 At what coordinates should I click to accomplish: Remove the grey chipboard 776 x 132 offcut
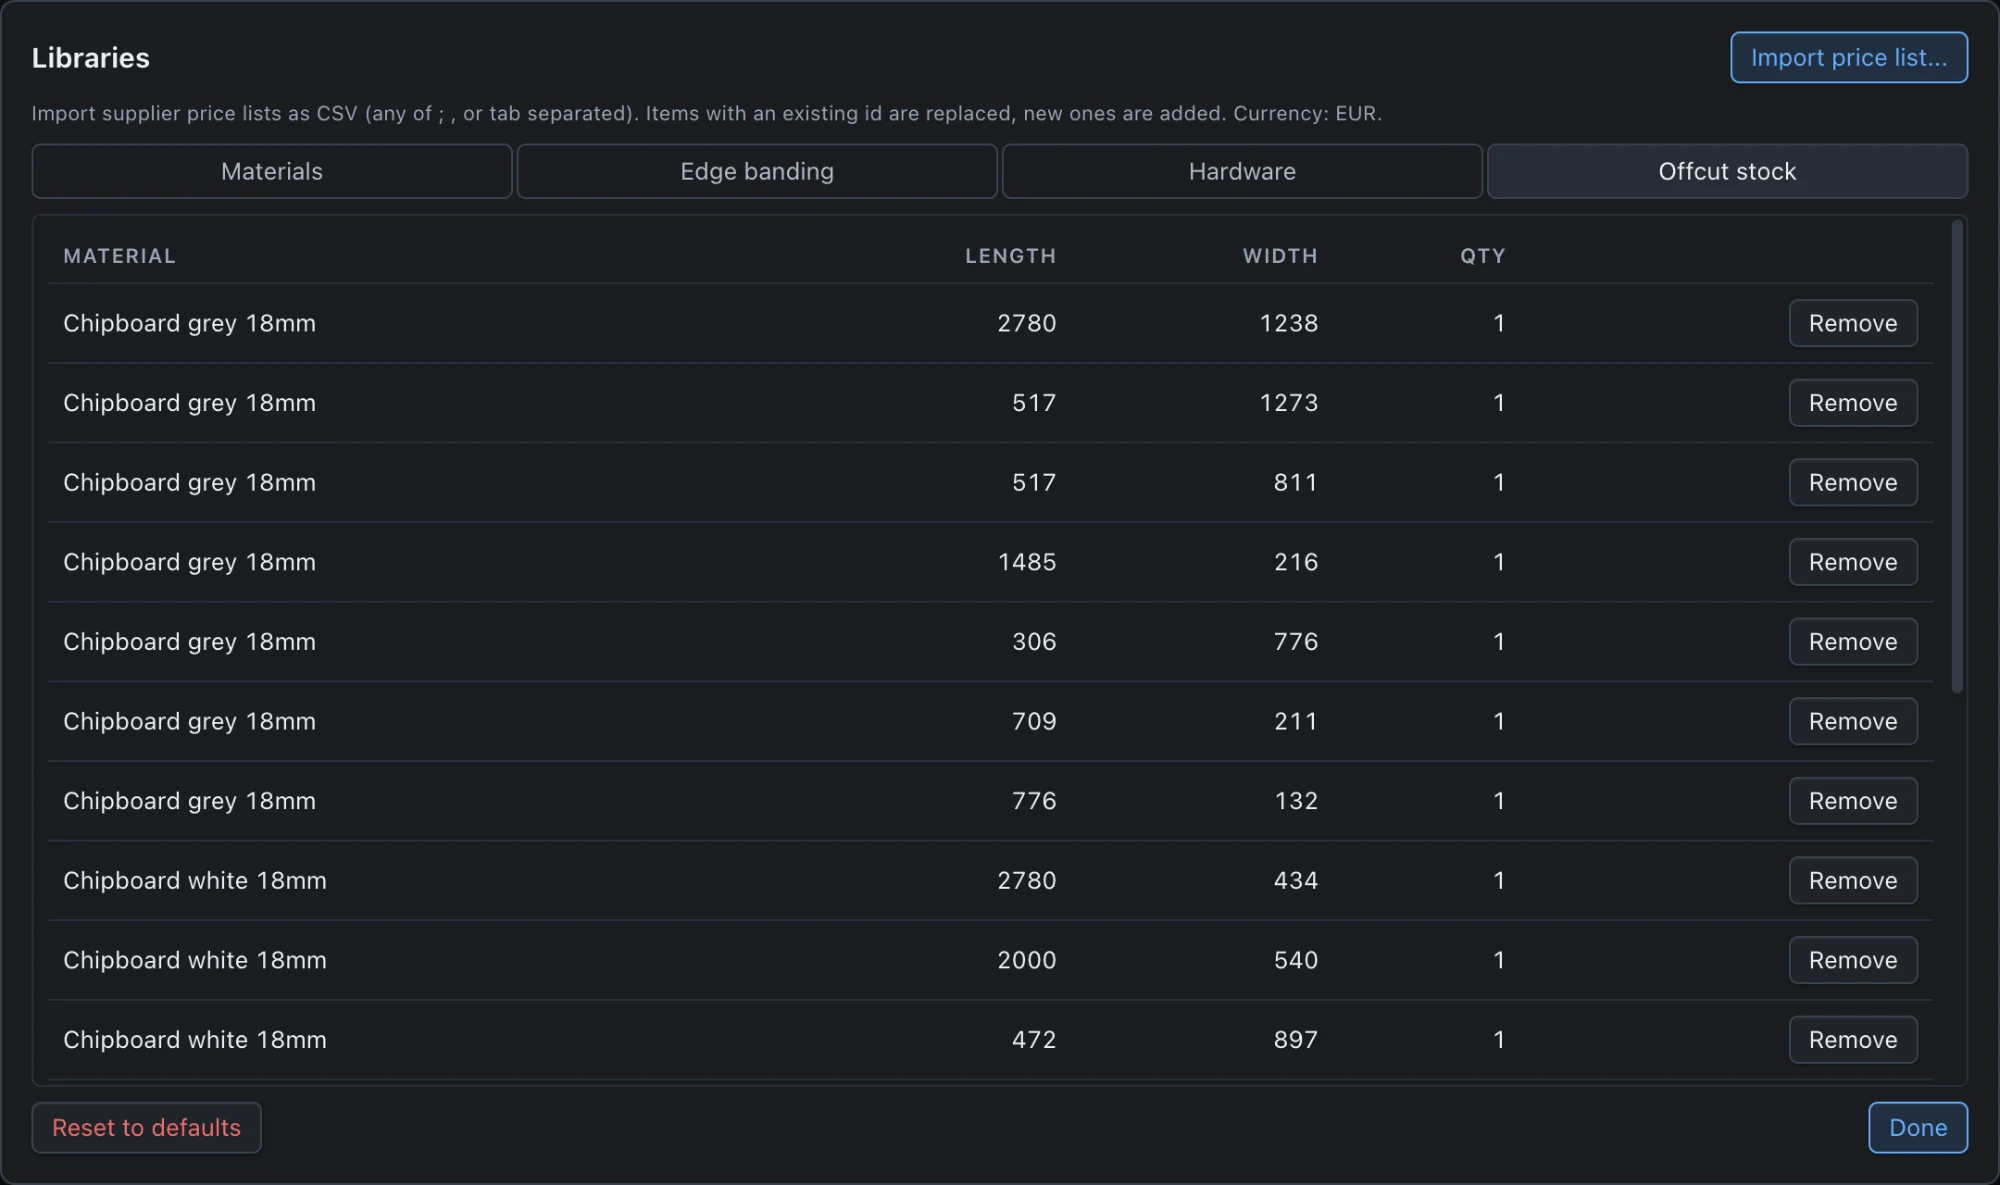click(x=1852, y=801)
